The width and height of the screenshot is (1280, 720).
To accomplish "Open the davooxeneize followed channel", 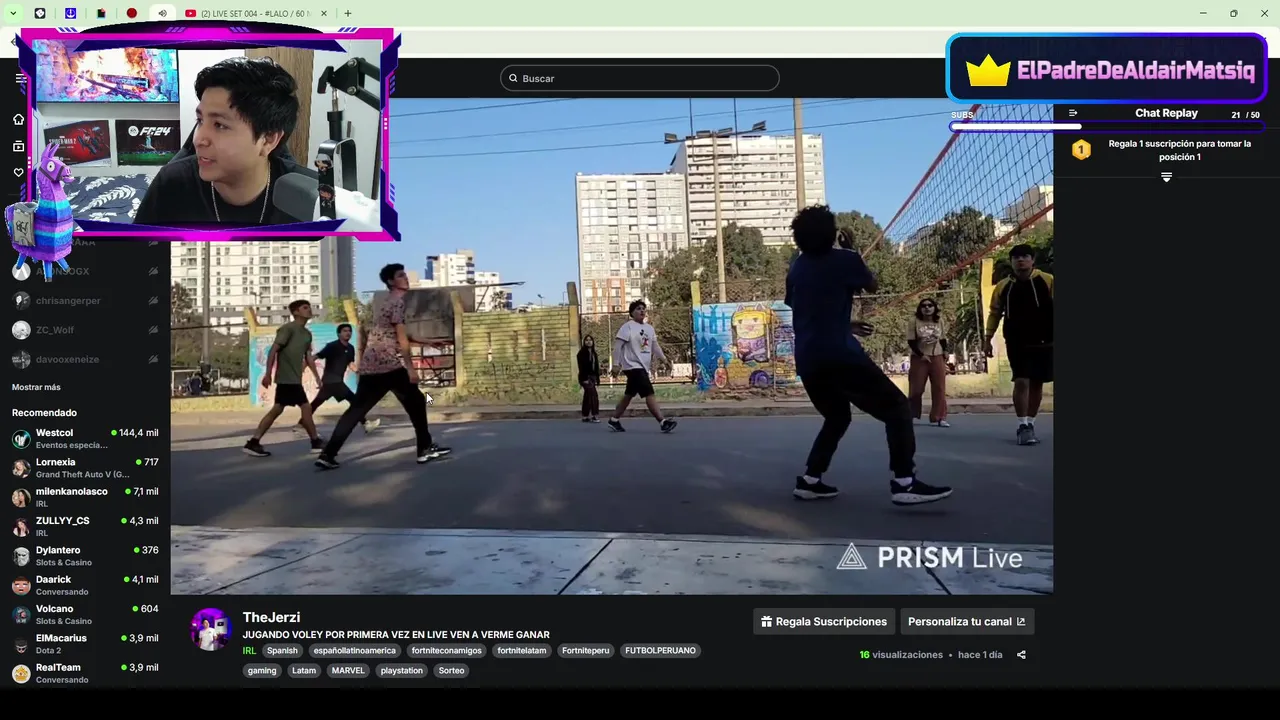I will pyautogui.click(x=85, y=359).
